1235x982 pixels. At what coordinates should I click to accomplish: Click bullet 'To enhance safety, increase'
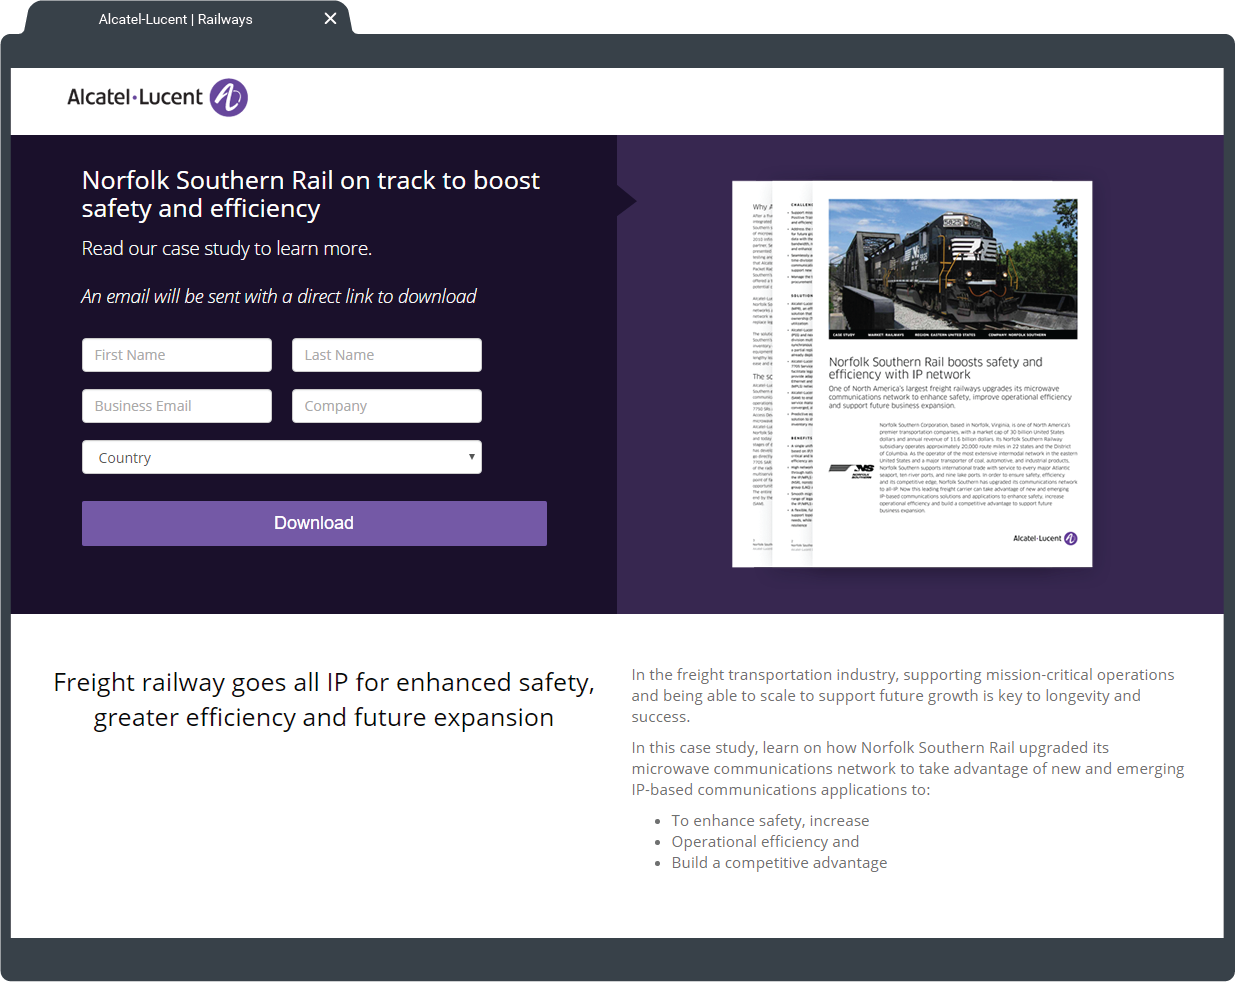point(770,821)
